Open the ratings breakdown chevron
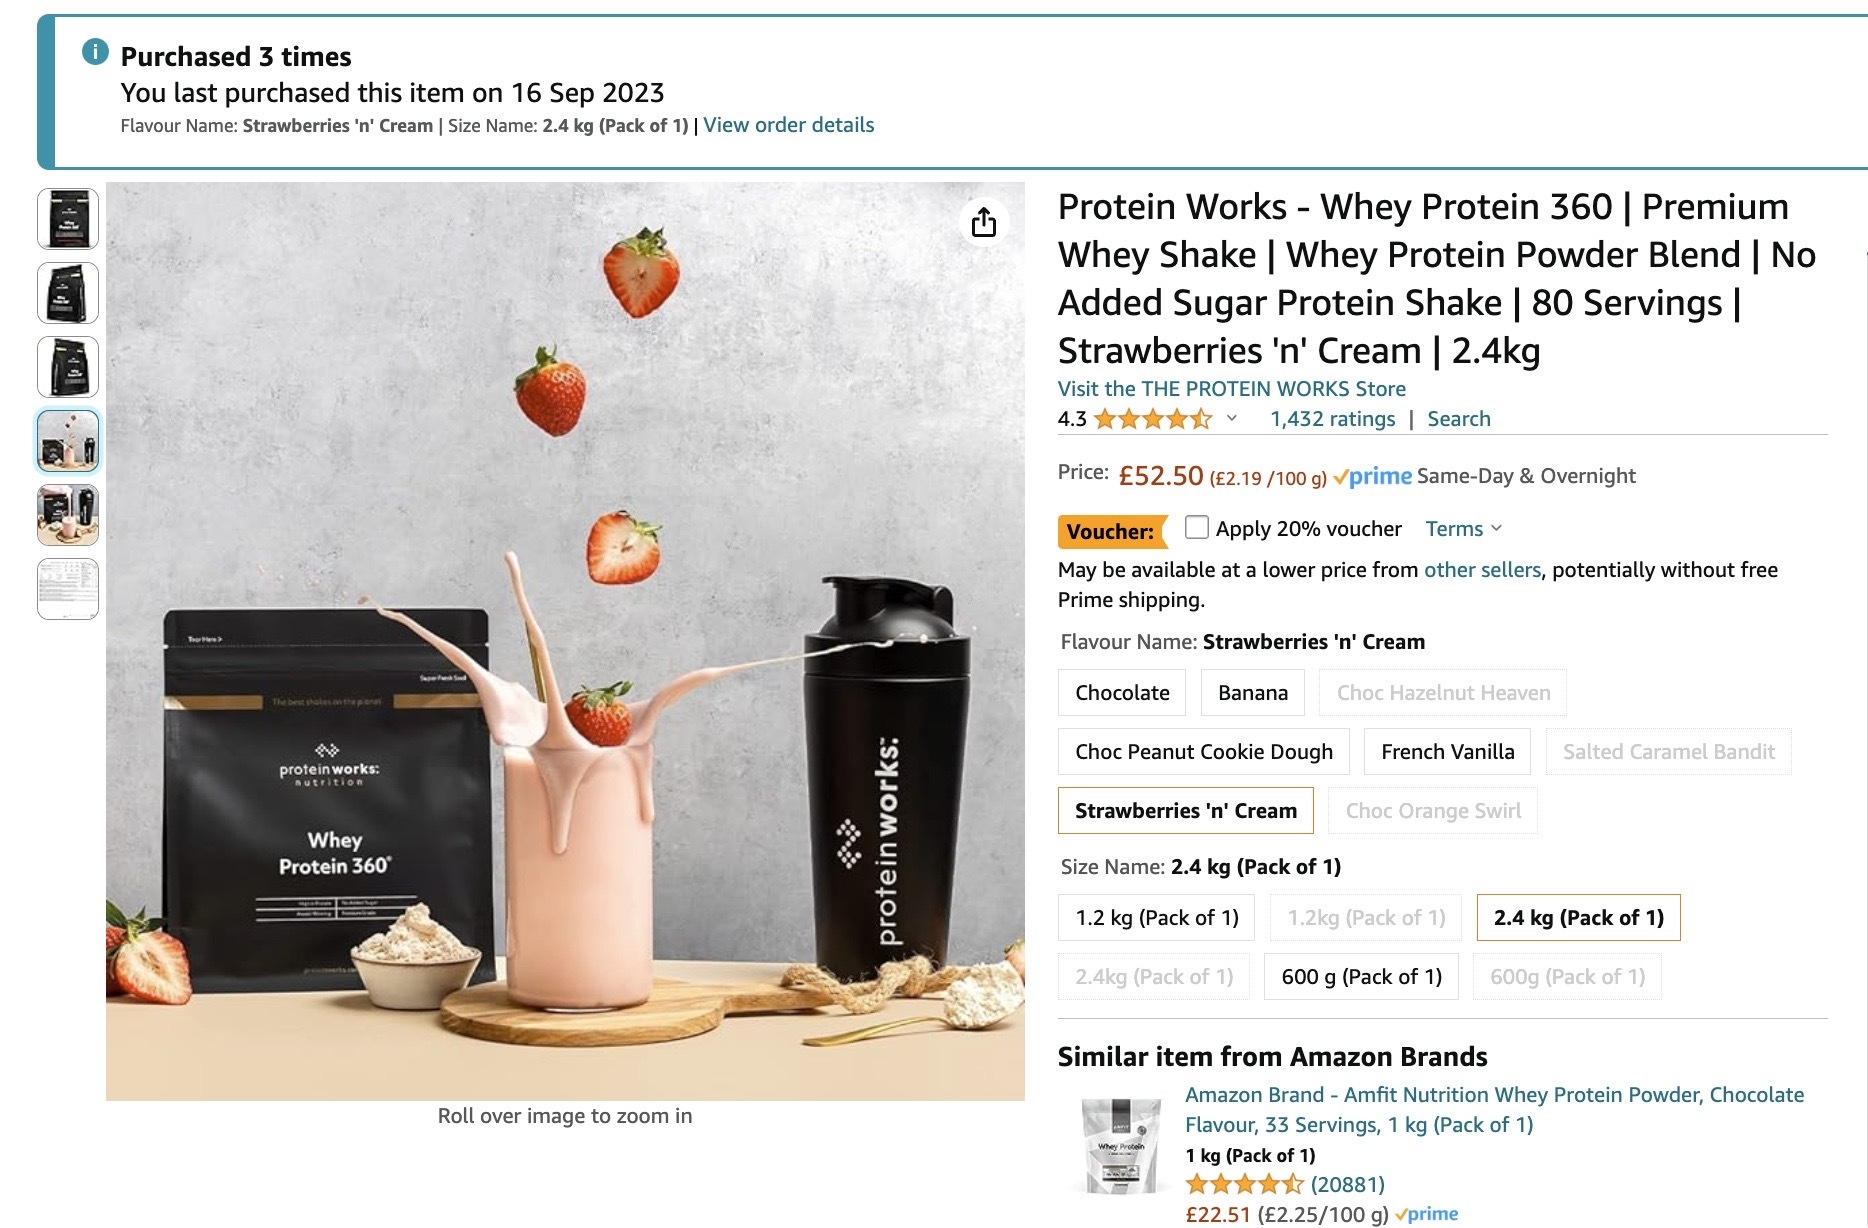 point(1232,419)
